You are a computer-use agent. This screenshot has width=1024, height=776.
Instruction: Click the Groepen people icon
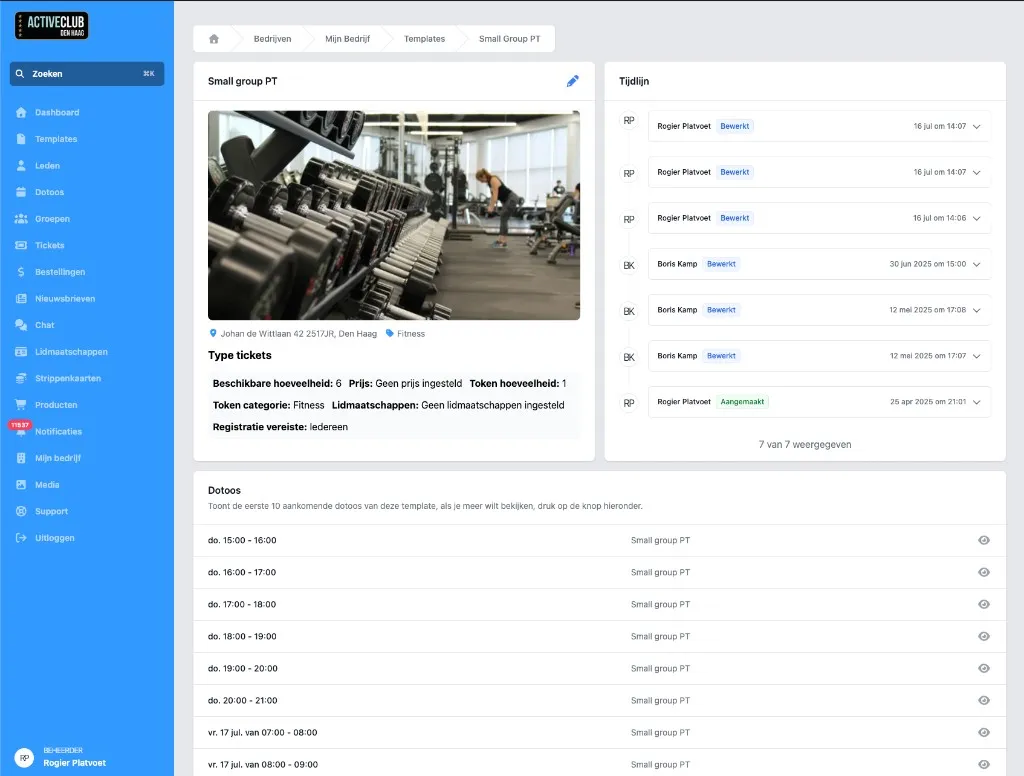click(21, 219)
